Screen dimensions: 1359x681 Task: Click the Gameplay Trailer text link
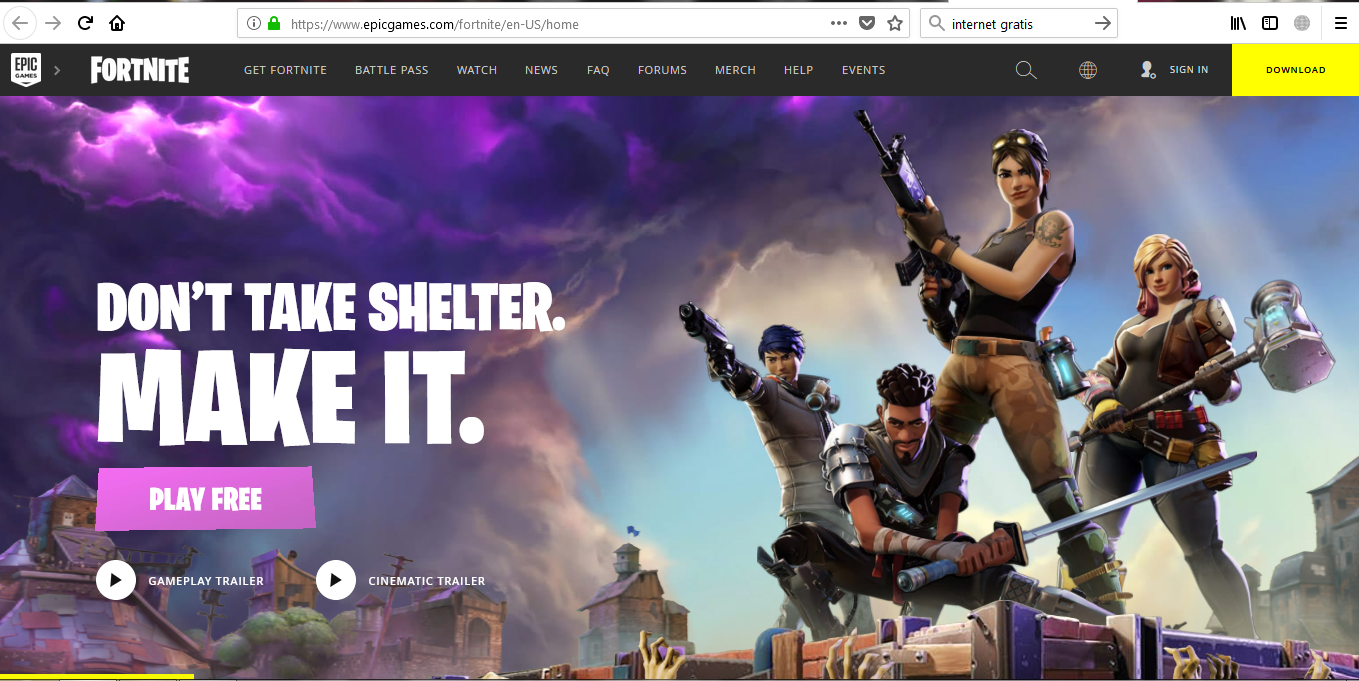[206, 581]
